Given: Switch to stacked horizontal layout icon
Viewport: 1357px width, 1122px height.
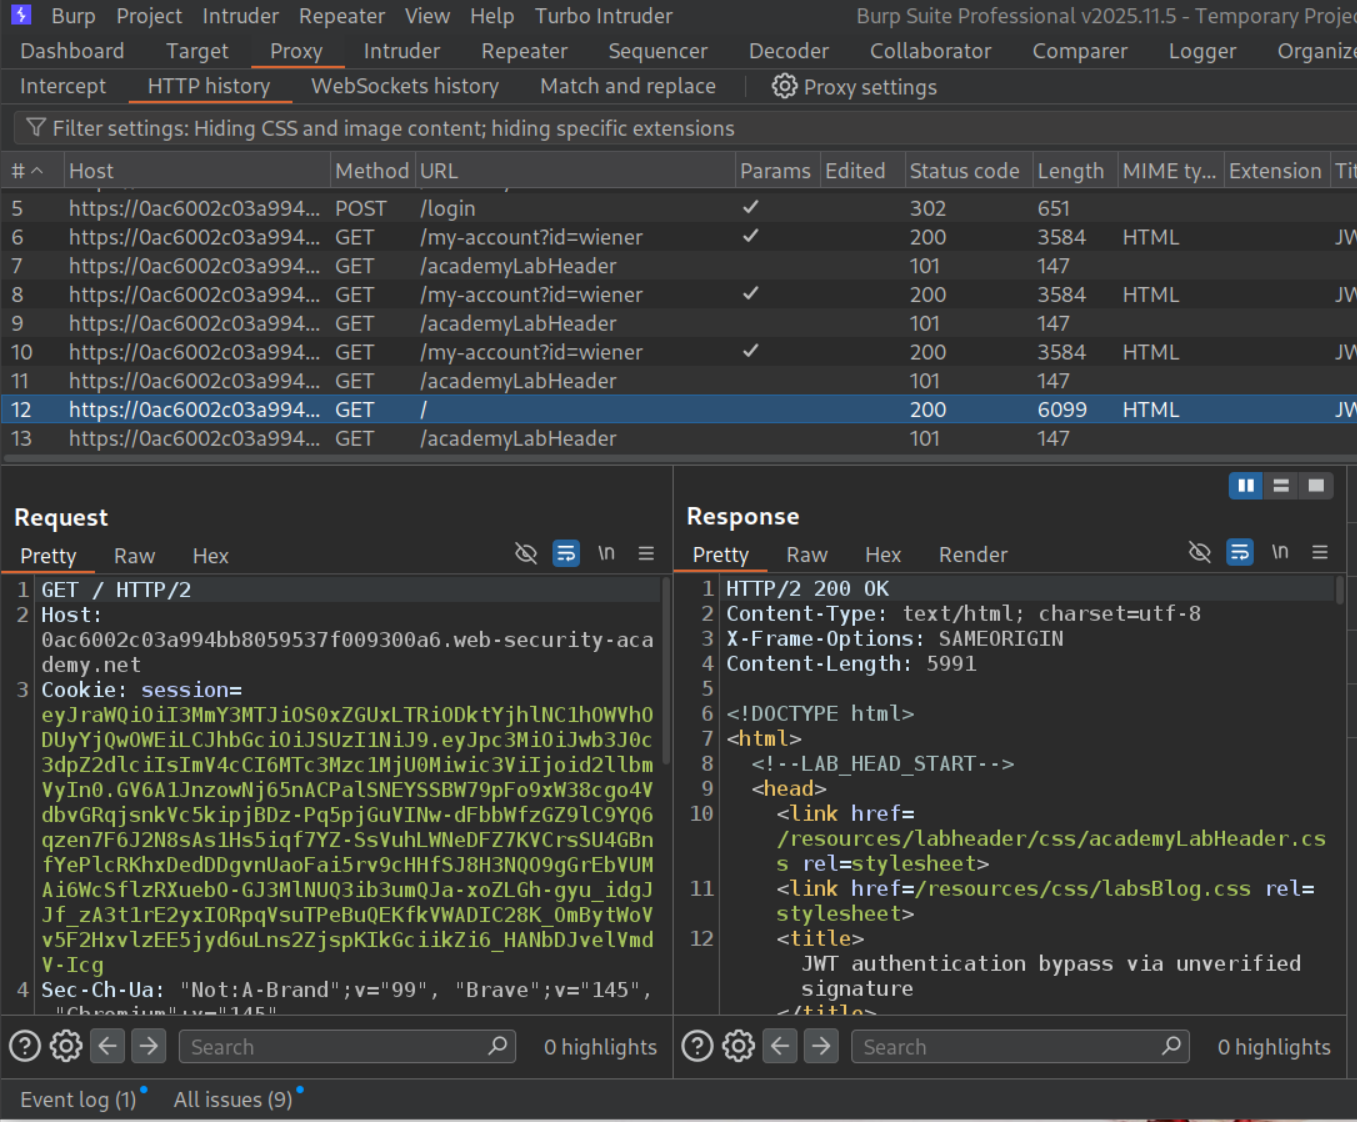Looking at the screenshot, I should (x=1281, y=486).
